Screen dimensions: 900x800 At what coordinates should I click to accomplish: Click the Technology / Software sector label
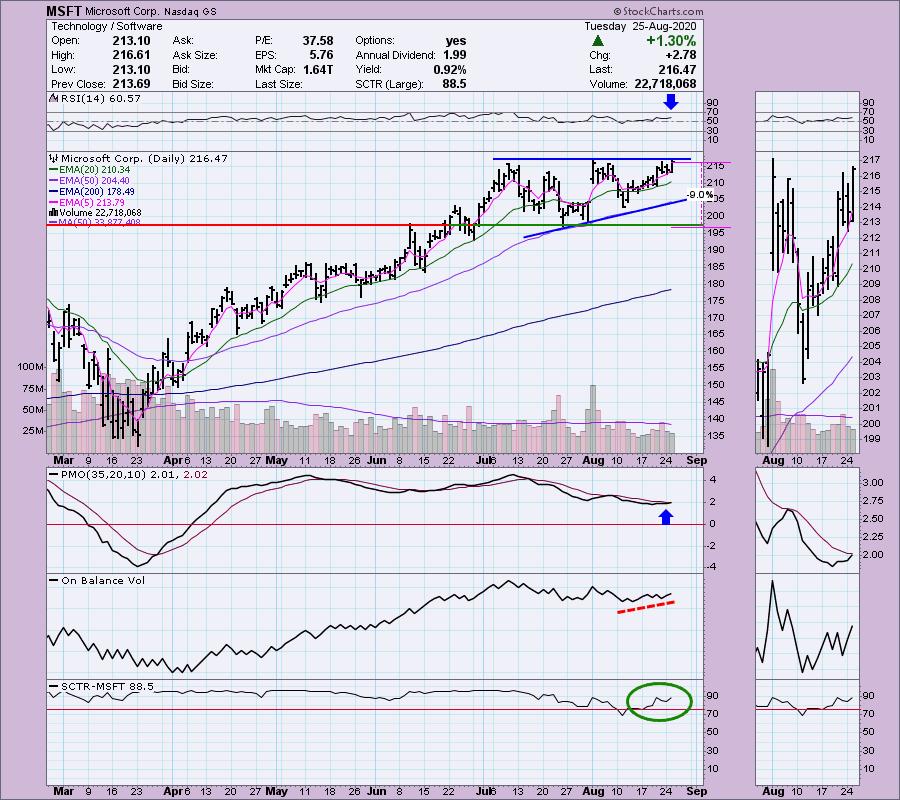107,26
